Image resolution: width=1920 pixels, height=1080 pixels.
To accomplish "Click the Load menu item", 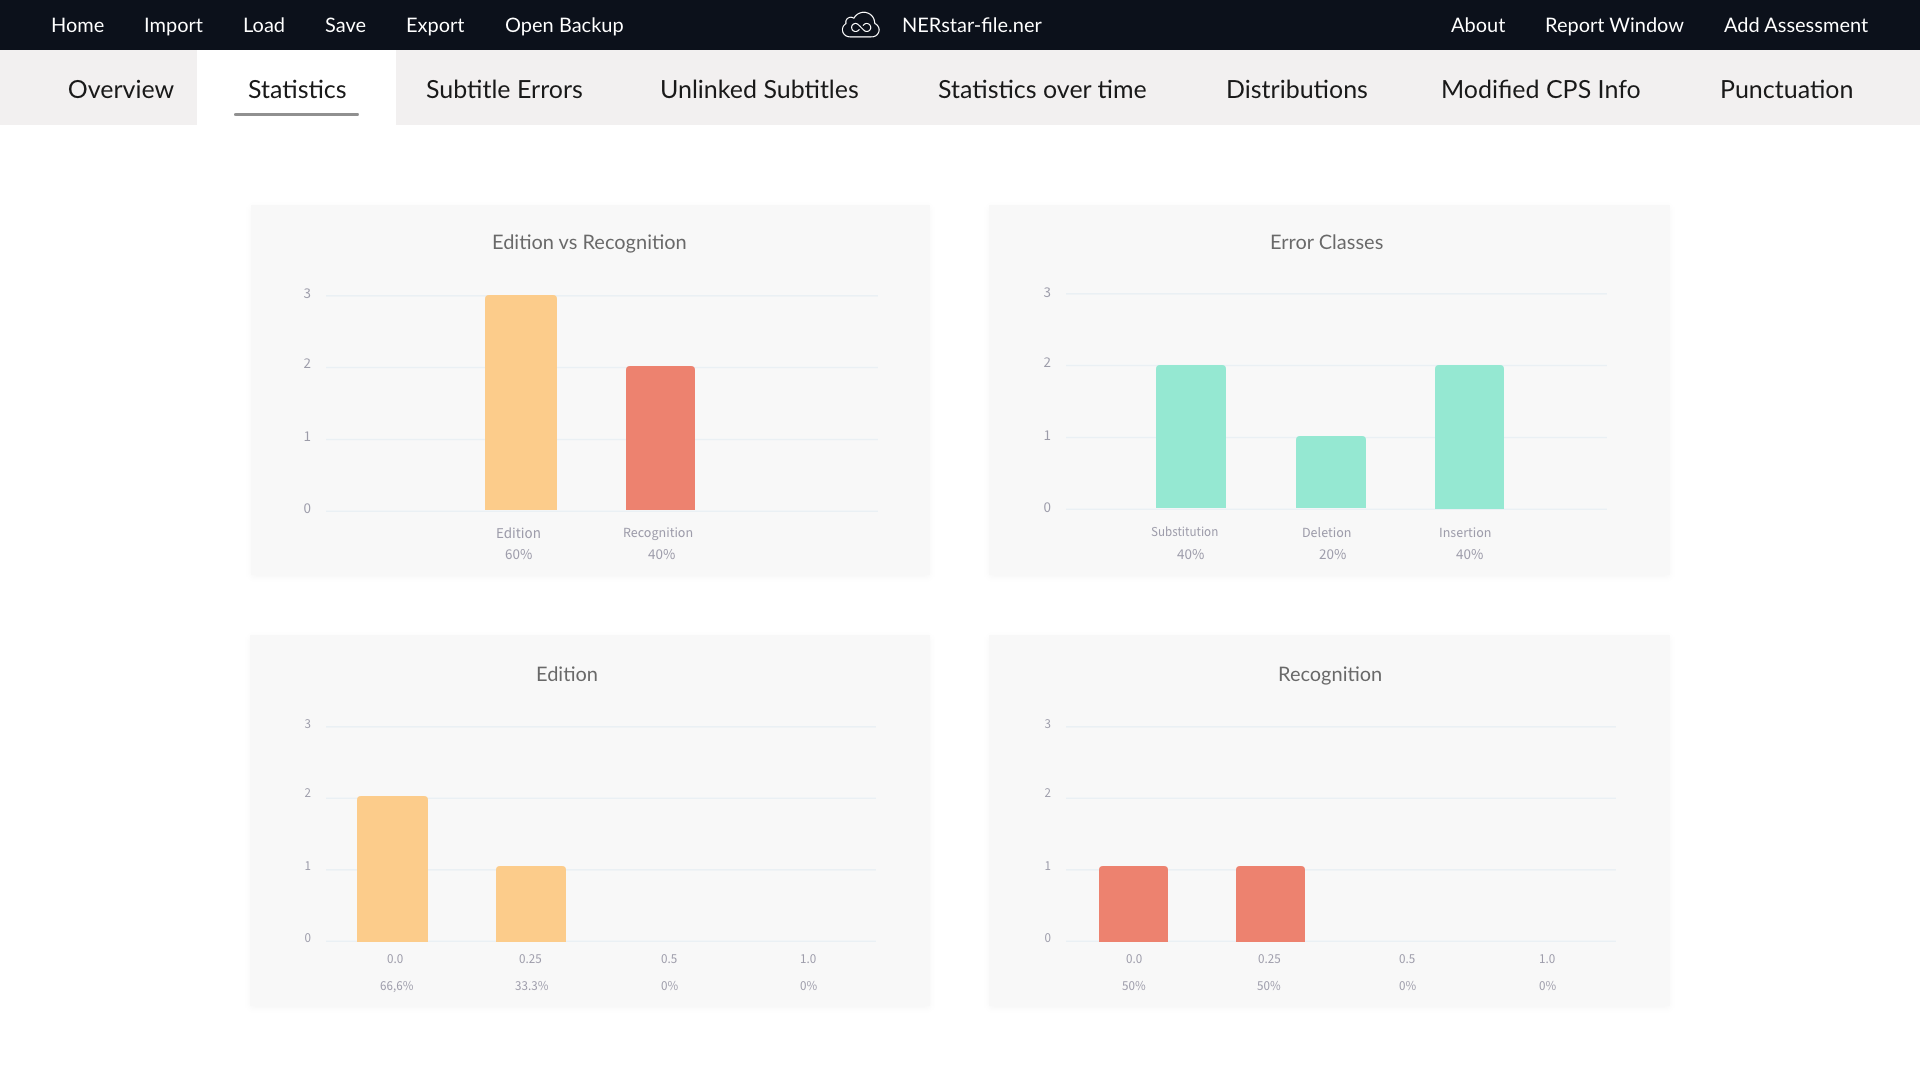I will 264,25.
